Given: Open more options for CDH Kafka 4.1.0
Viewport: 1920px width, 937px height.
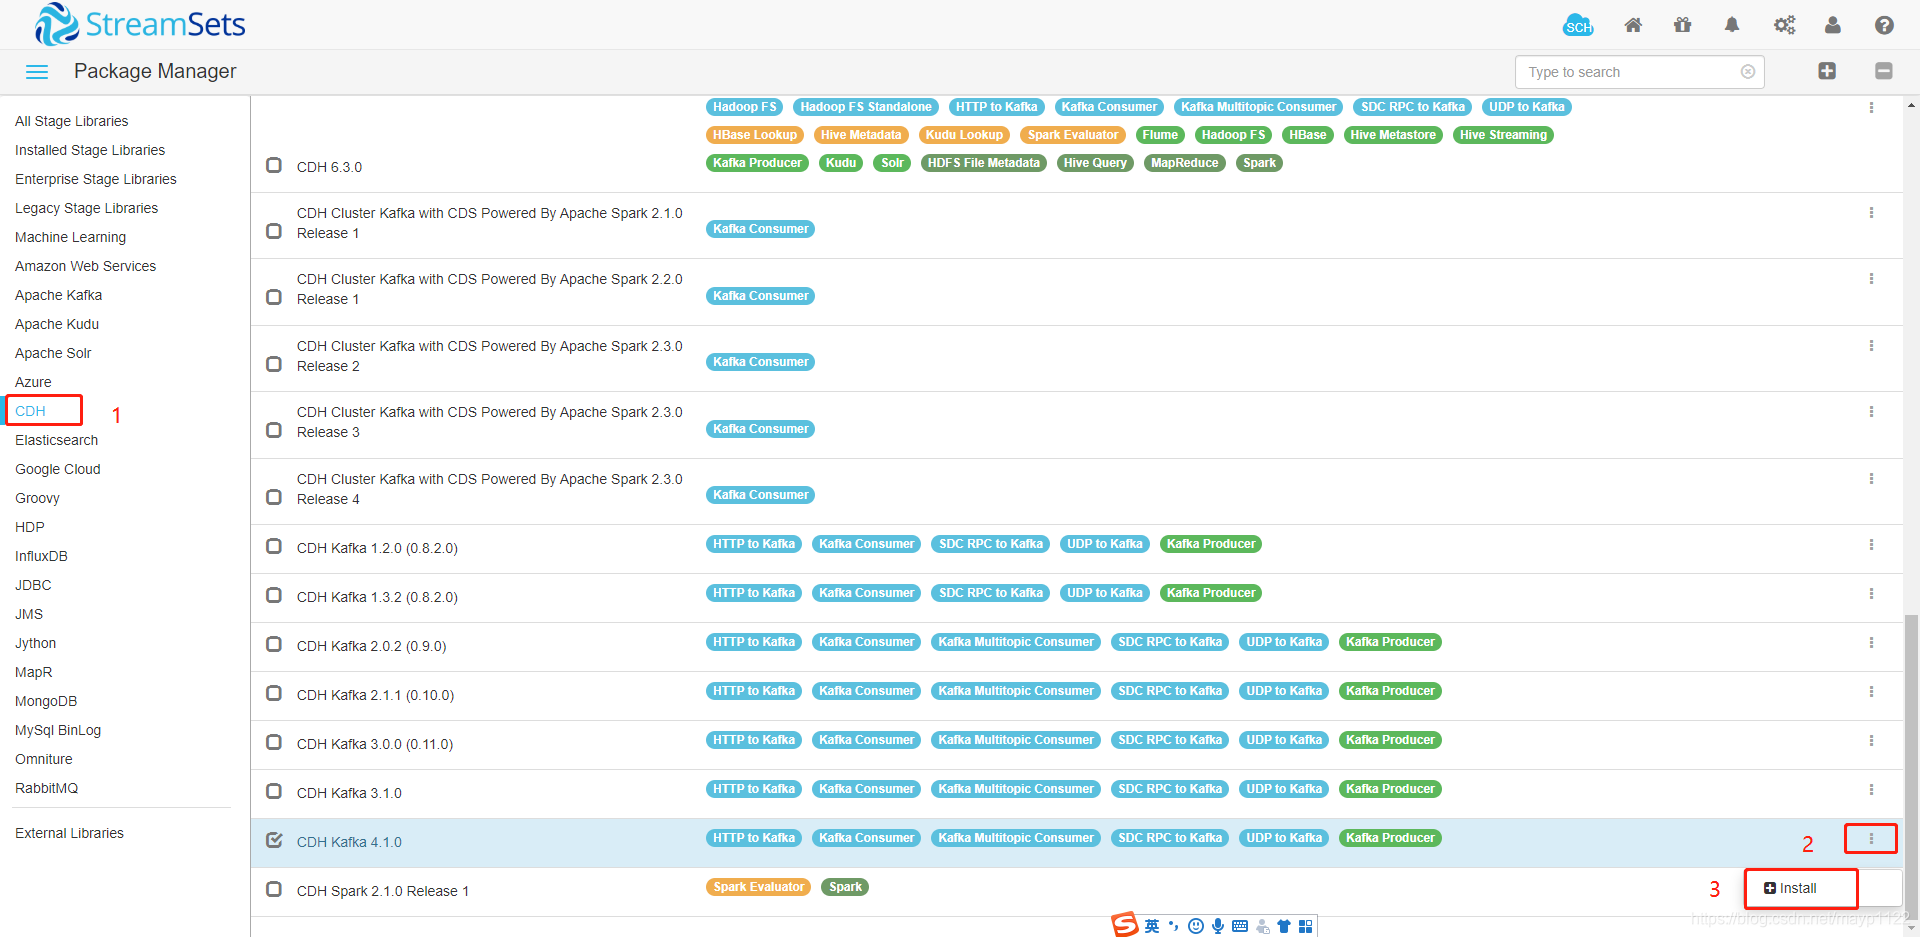Looking at the screenshot, I should click(x=1871, y=839).
